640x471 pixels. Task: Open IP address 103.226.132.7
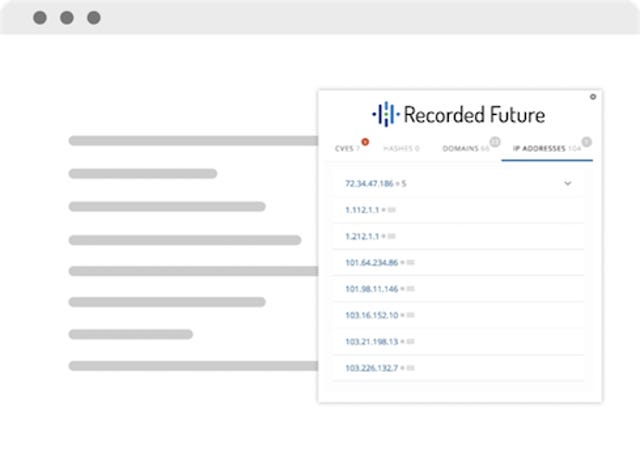pyautogui.click(x=371, y=368)
